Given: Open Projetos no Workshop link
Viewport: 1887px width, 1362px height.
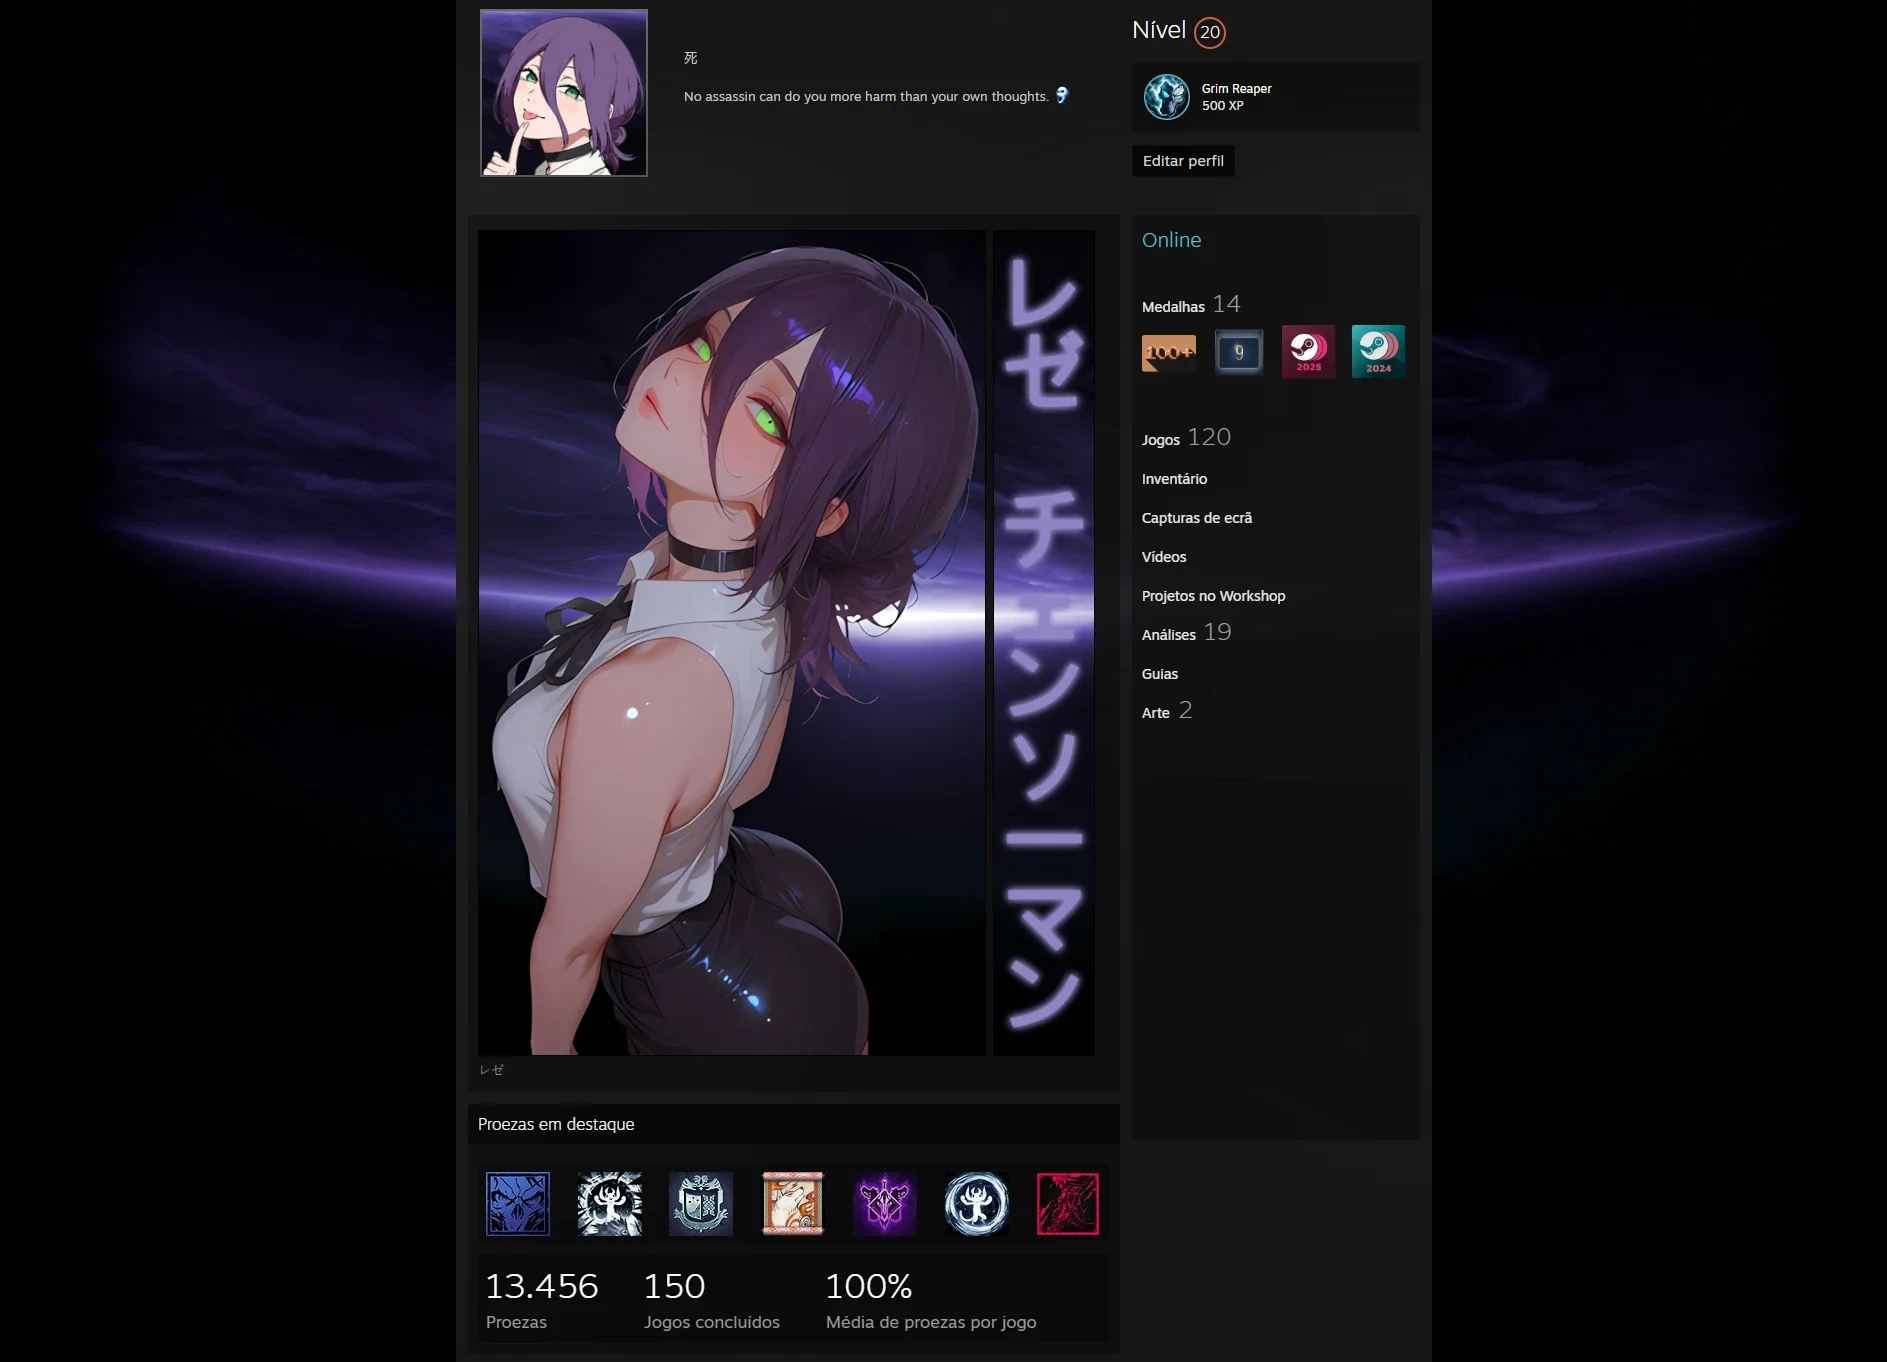Looking at the screenshot, I should [1213, 596].
